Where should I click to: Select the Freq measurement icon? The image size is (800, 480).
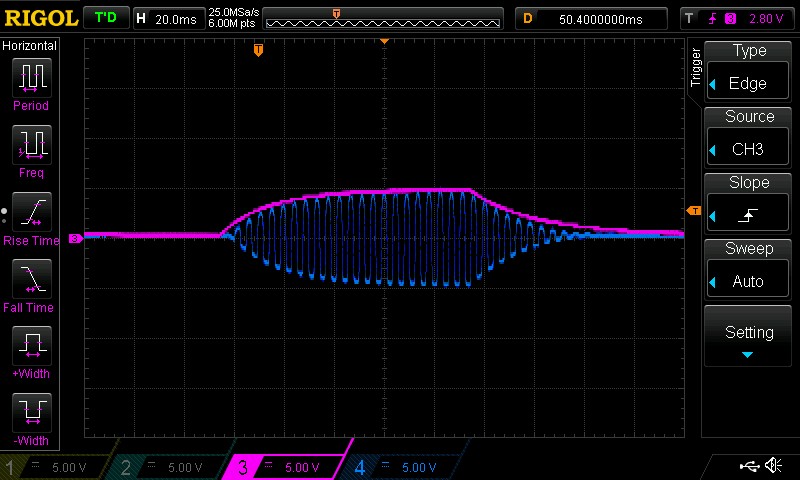tap(30, 144)
